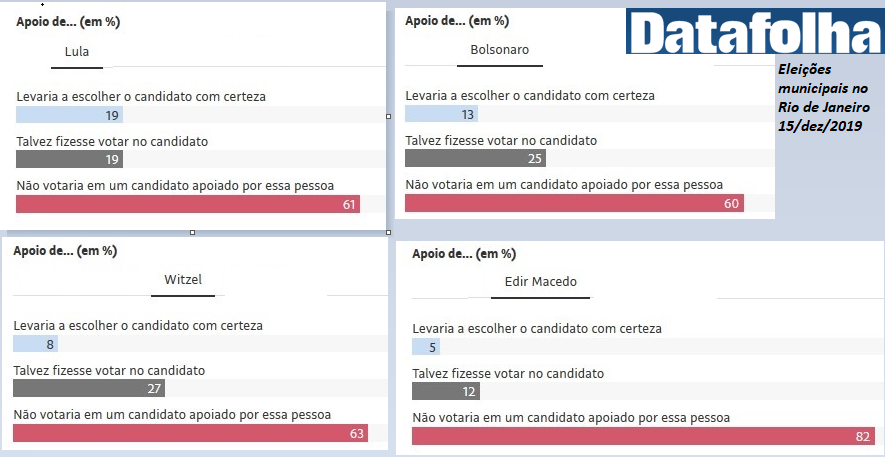Switch to the Bolsonaro tab
This screenshot has height=457, width=885.
coord(499,50)
